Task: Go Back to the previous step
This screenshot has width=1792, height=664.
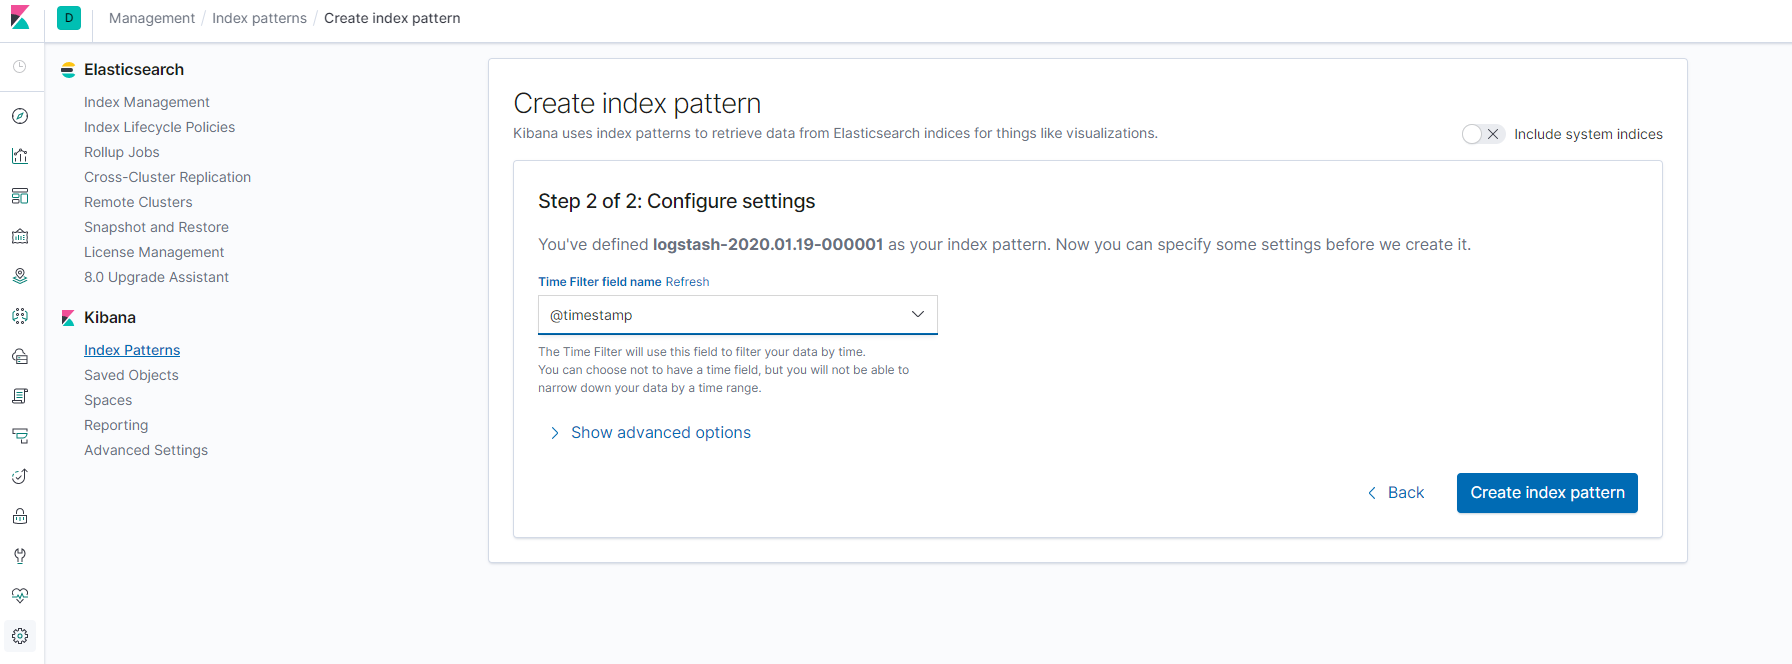Action: click(1396, 493)
